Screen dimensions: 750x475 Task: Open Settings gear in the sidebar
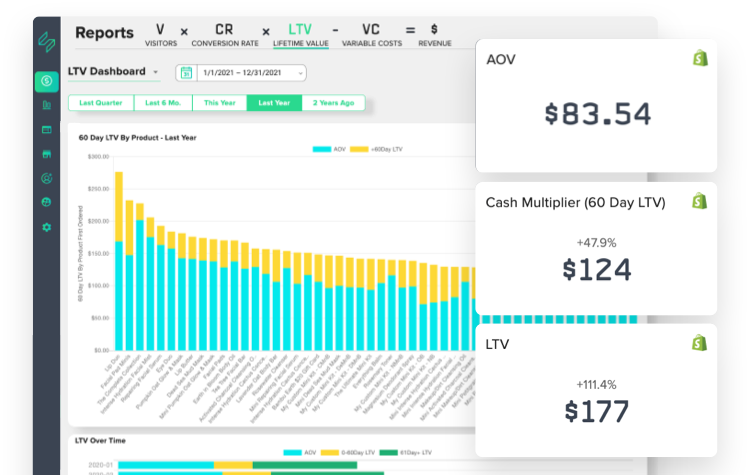[x=46, y=227]
